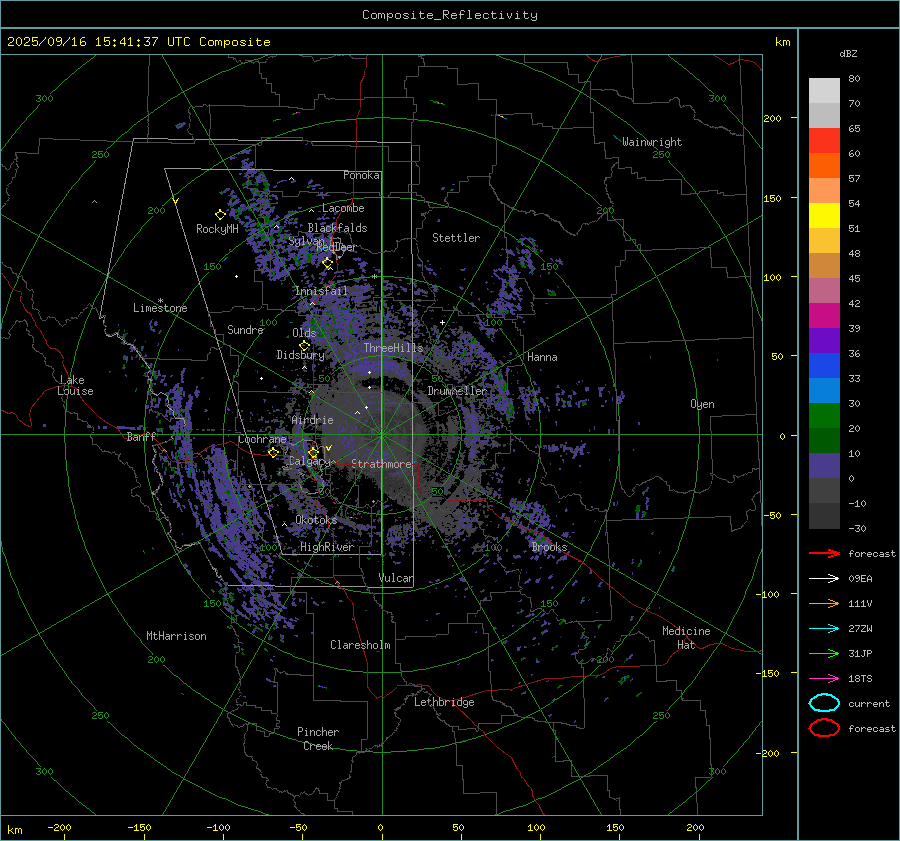The height and width of the screenshot is (841, 900).
Task: Click the Okotoks map label
Action: point(316,520)
